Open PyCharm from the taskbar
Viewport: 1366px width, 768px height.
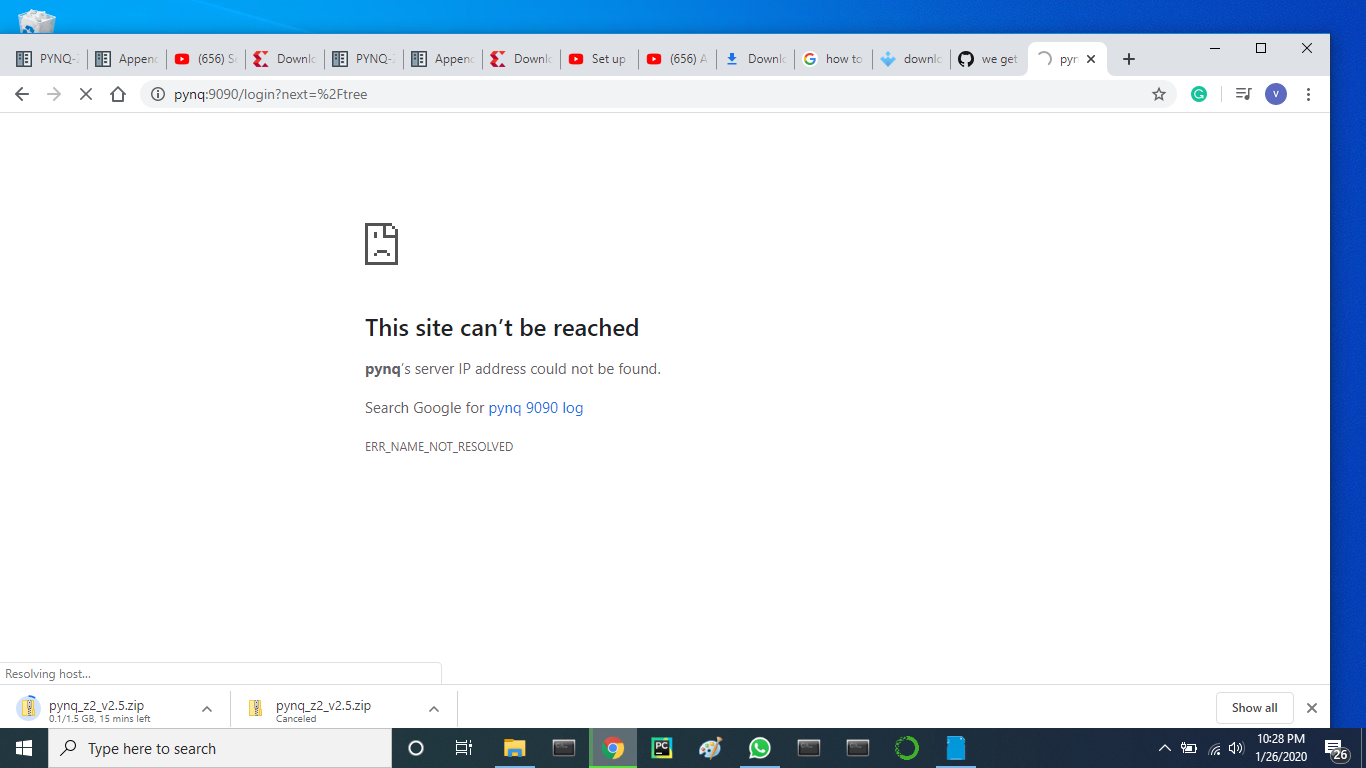coord(662,747)
